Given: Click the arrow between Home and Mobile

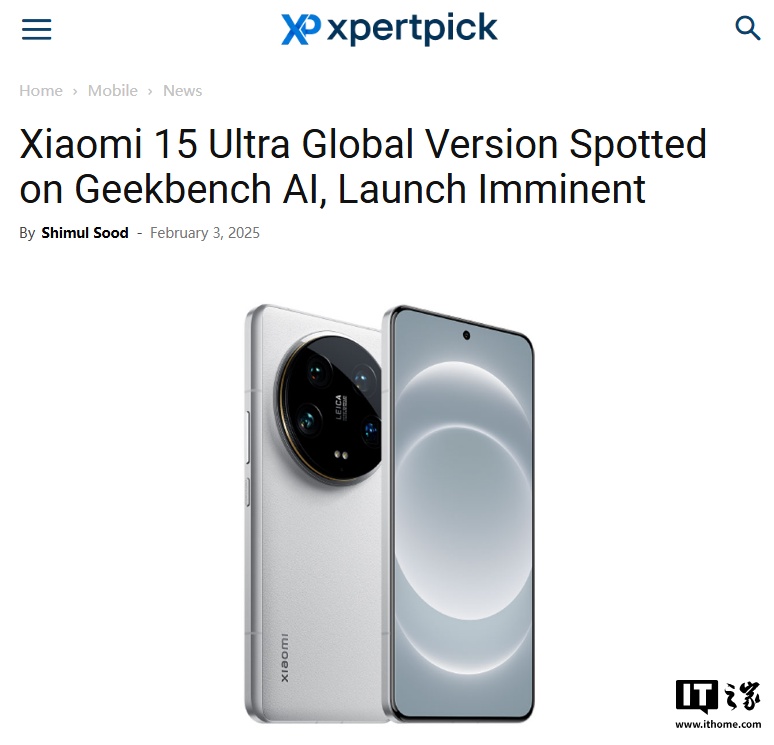Looking at the screenshot, I should point(75,92).
